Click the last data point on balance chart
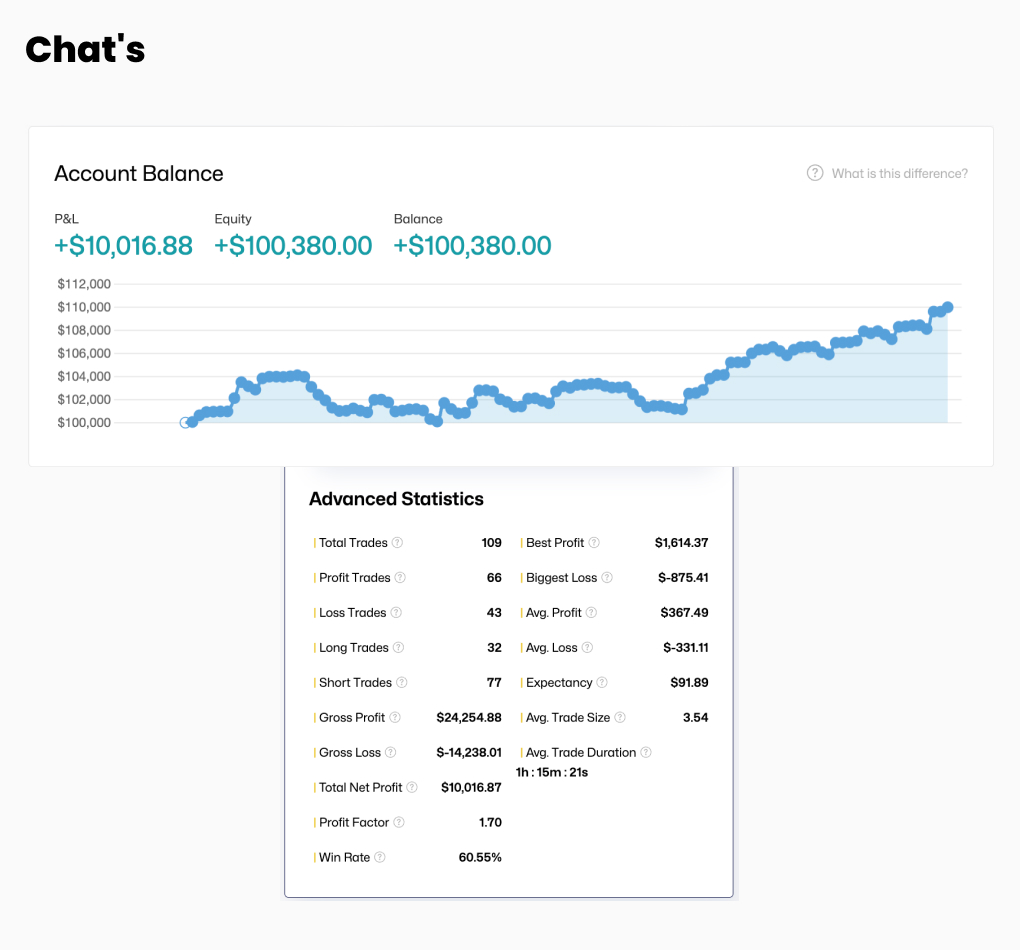 [947, 307]
